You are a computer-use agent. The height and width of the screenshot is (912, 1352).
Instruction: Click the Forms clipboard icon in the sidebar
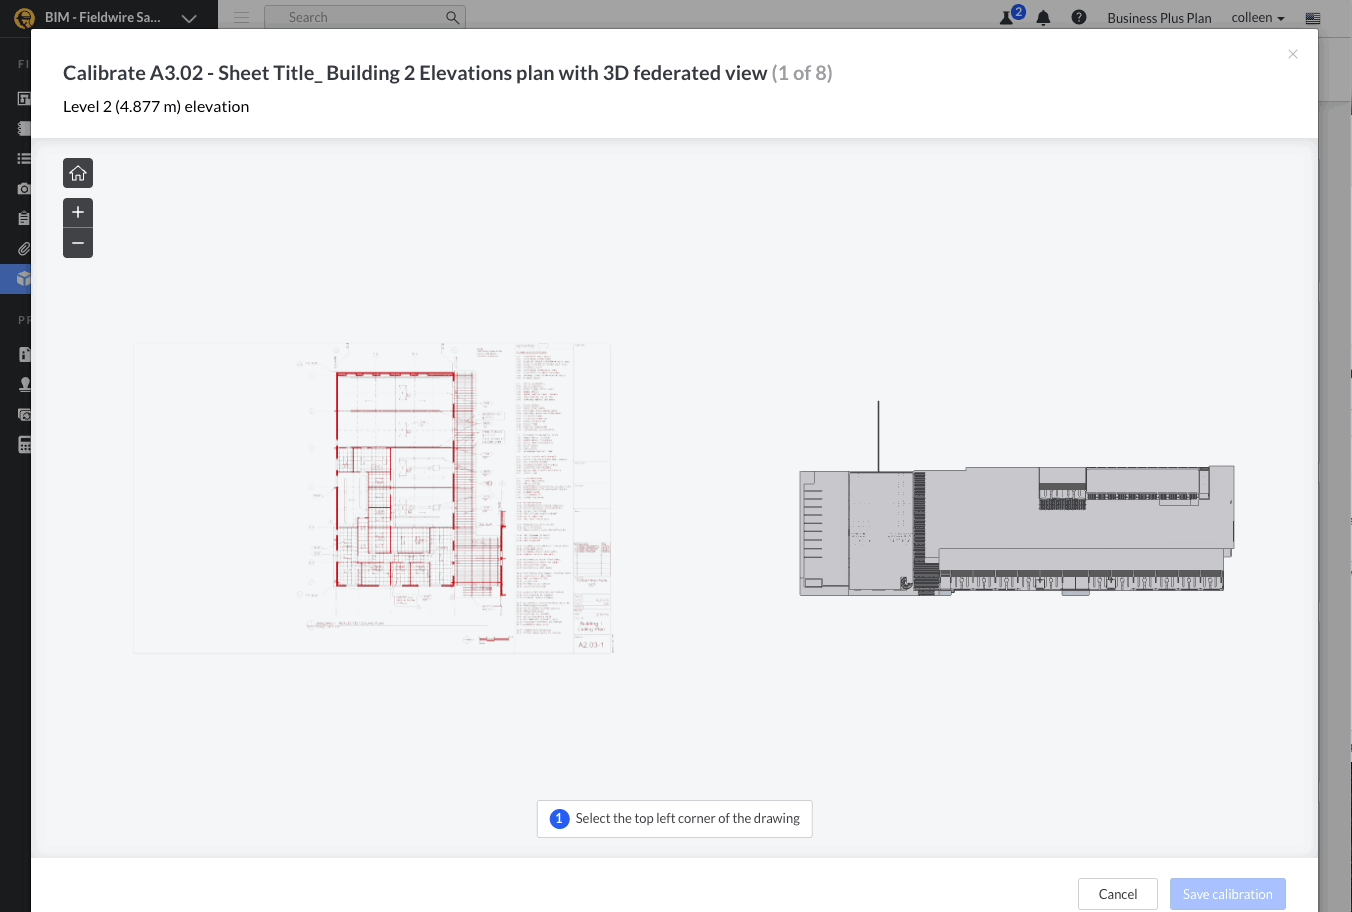(x=23, y=218)
